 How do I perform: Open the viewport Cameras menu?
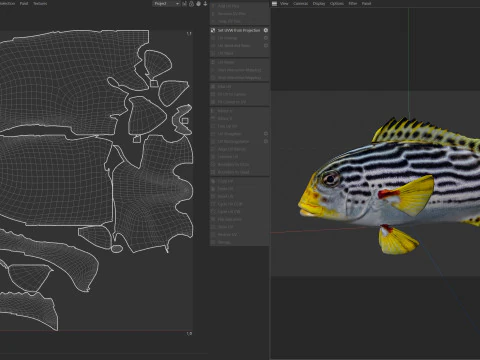point(301,4)
